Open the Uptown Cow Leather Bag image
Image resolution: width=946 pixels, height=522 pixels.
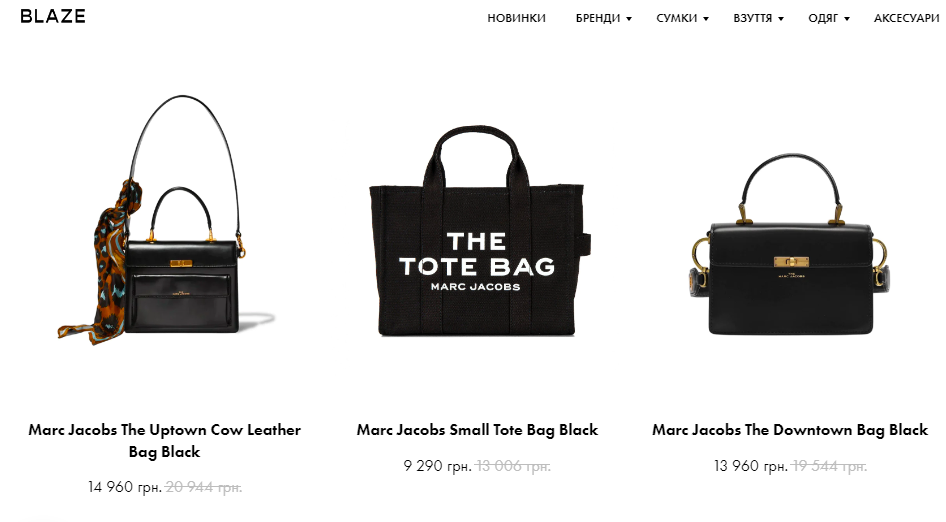(165, 220)
